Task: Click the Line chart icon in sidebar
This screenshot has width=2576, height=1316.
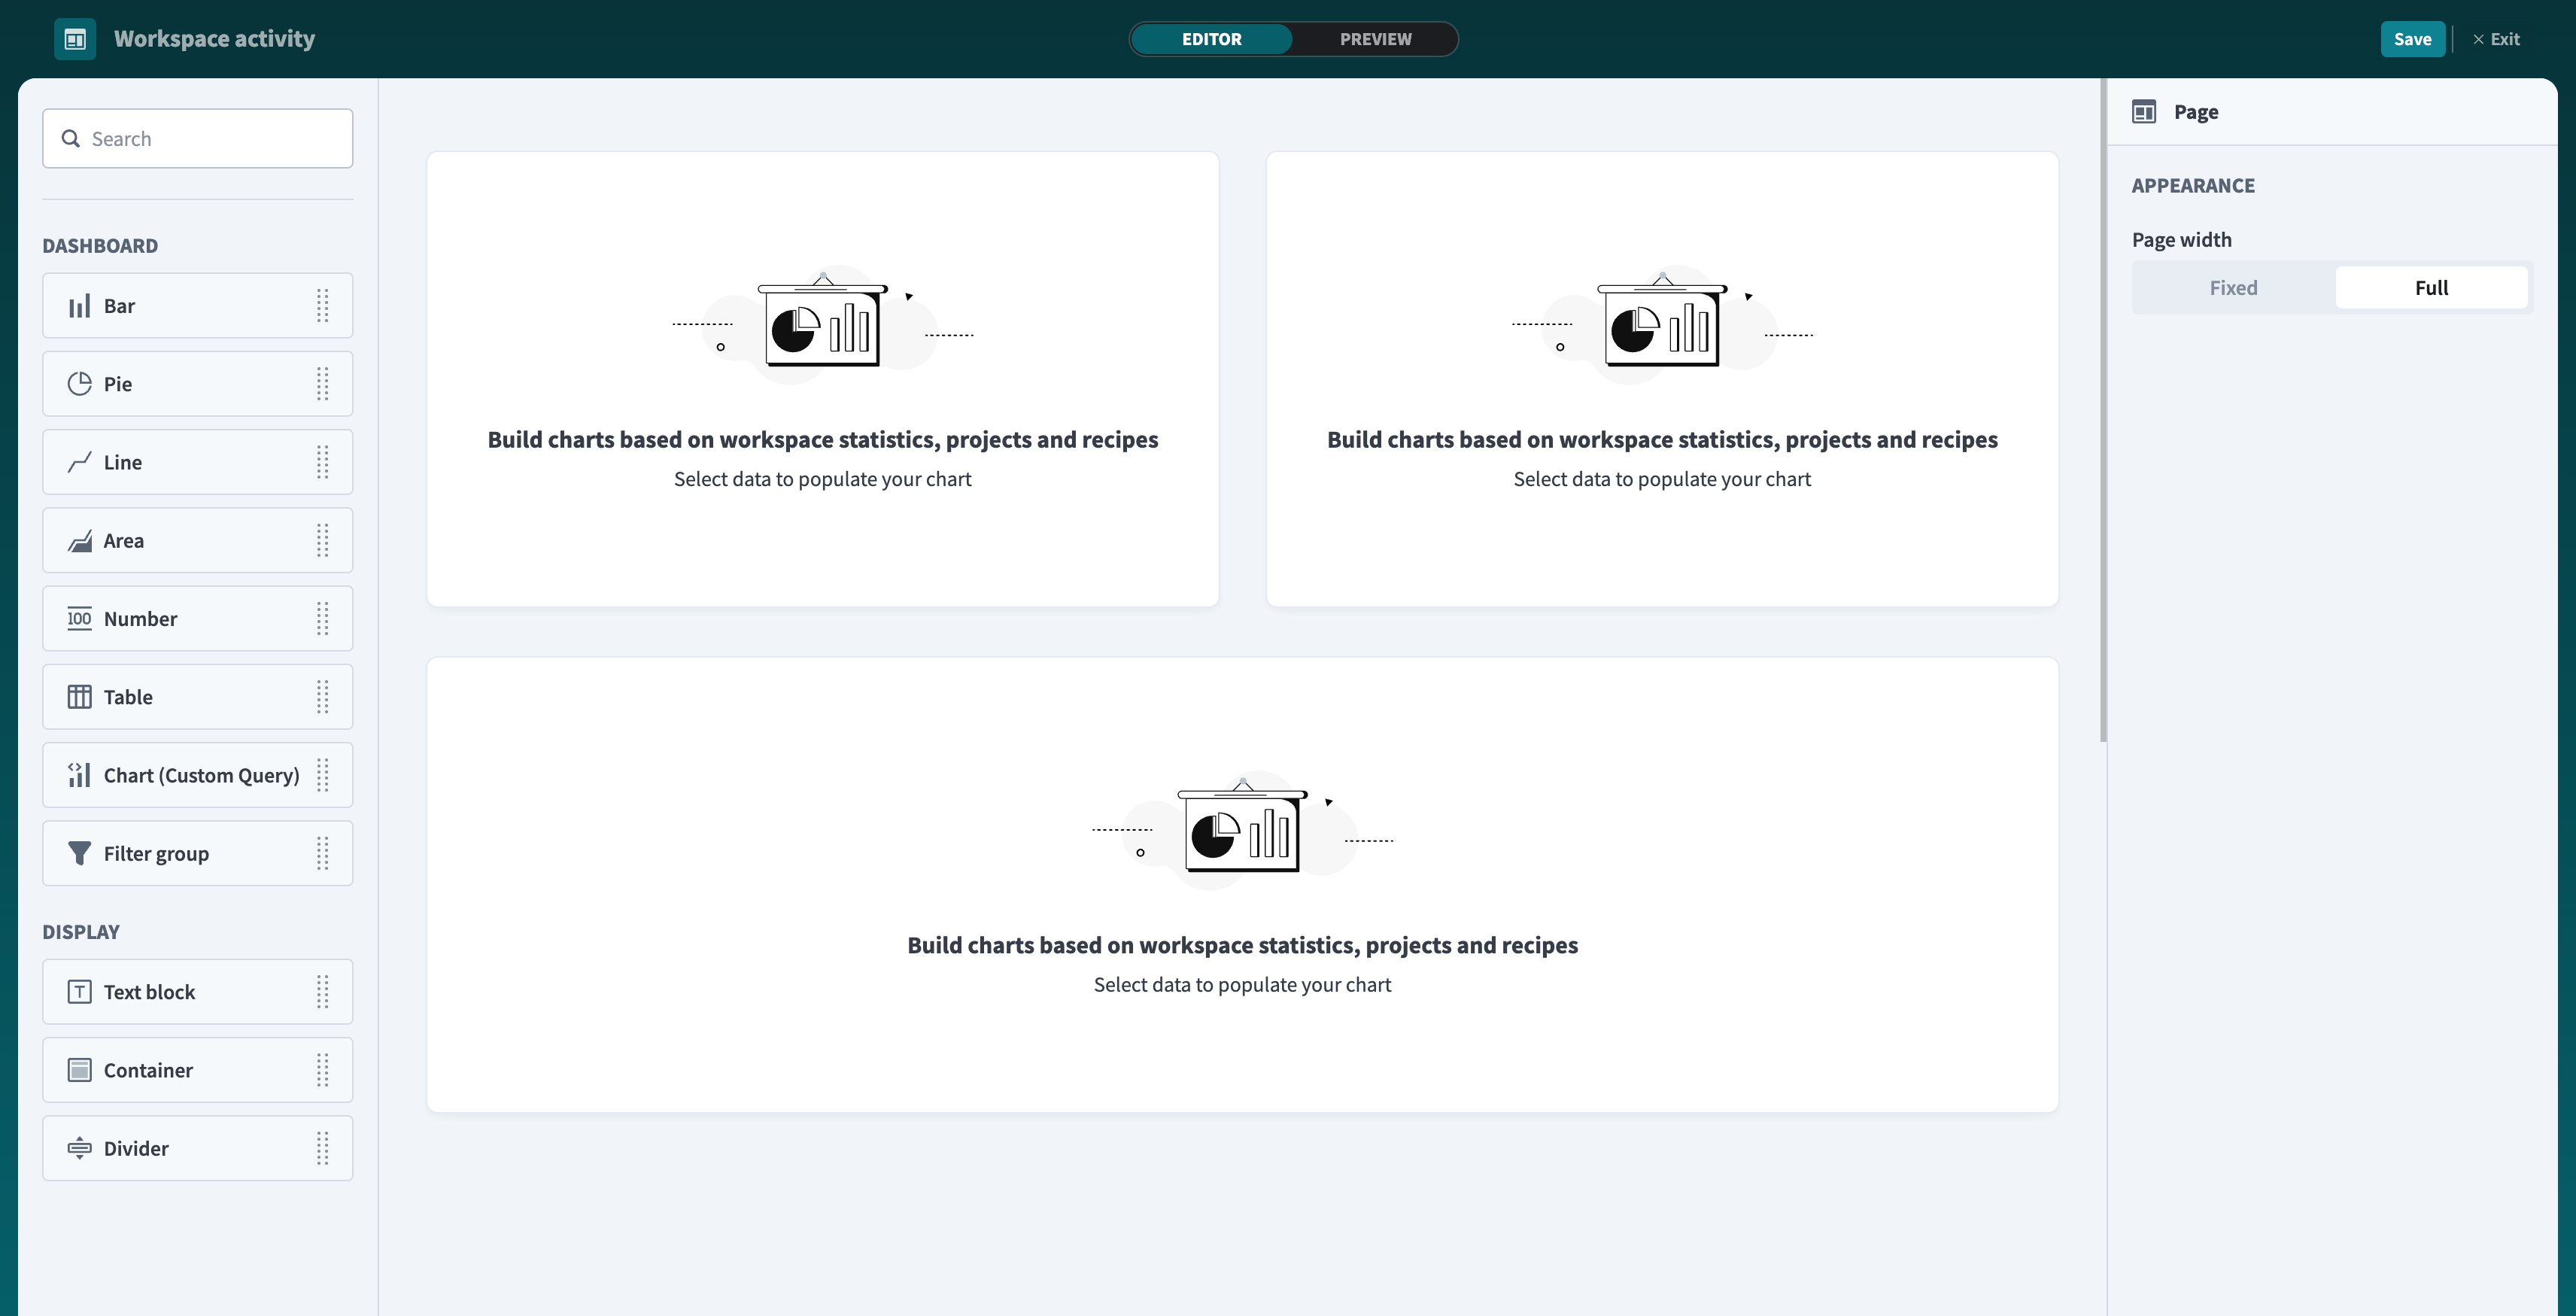Action: click(x=79, y=461)
